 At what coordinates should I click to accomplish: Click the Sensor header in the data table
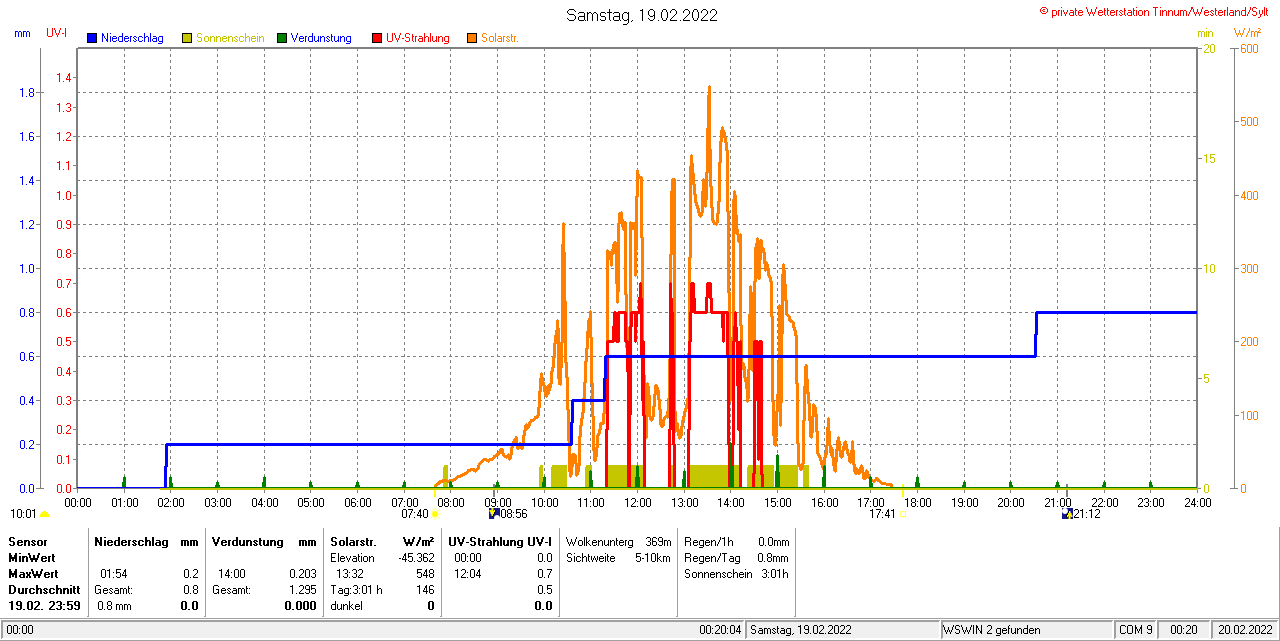click(x=28, y=541)
